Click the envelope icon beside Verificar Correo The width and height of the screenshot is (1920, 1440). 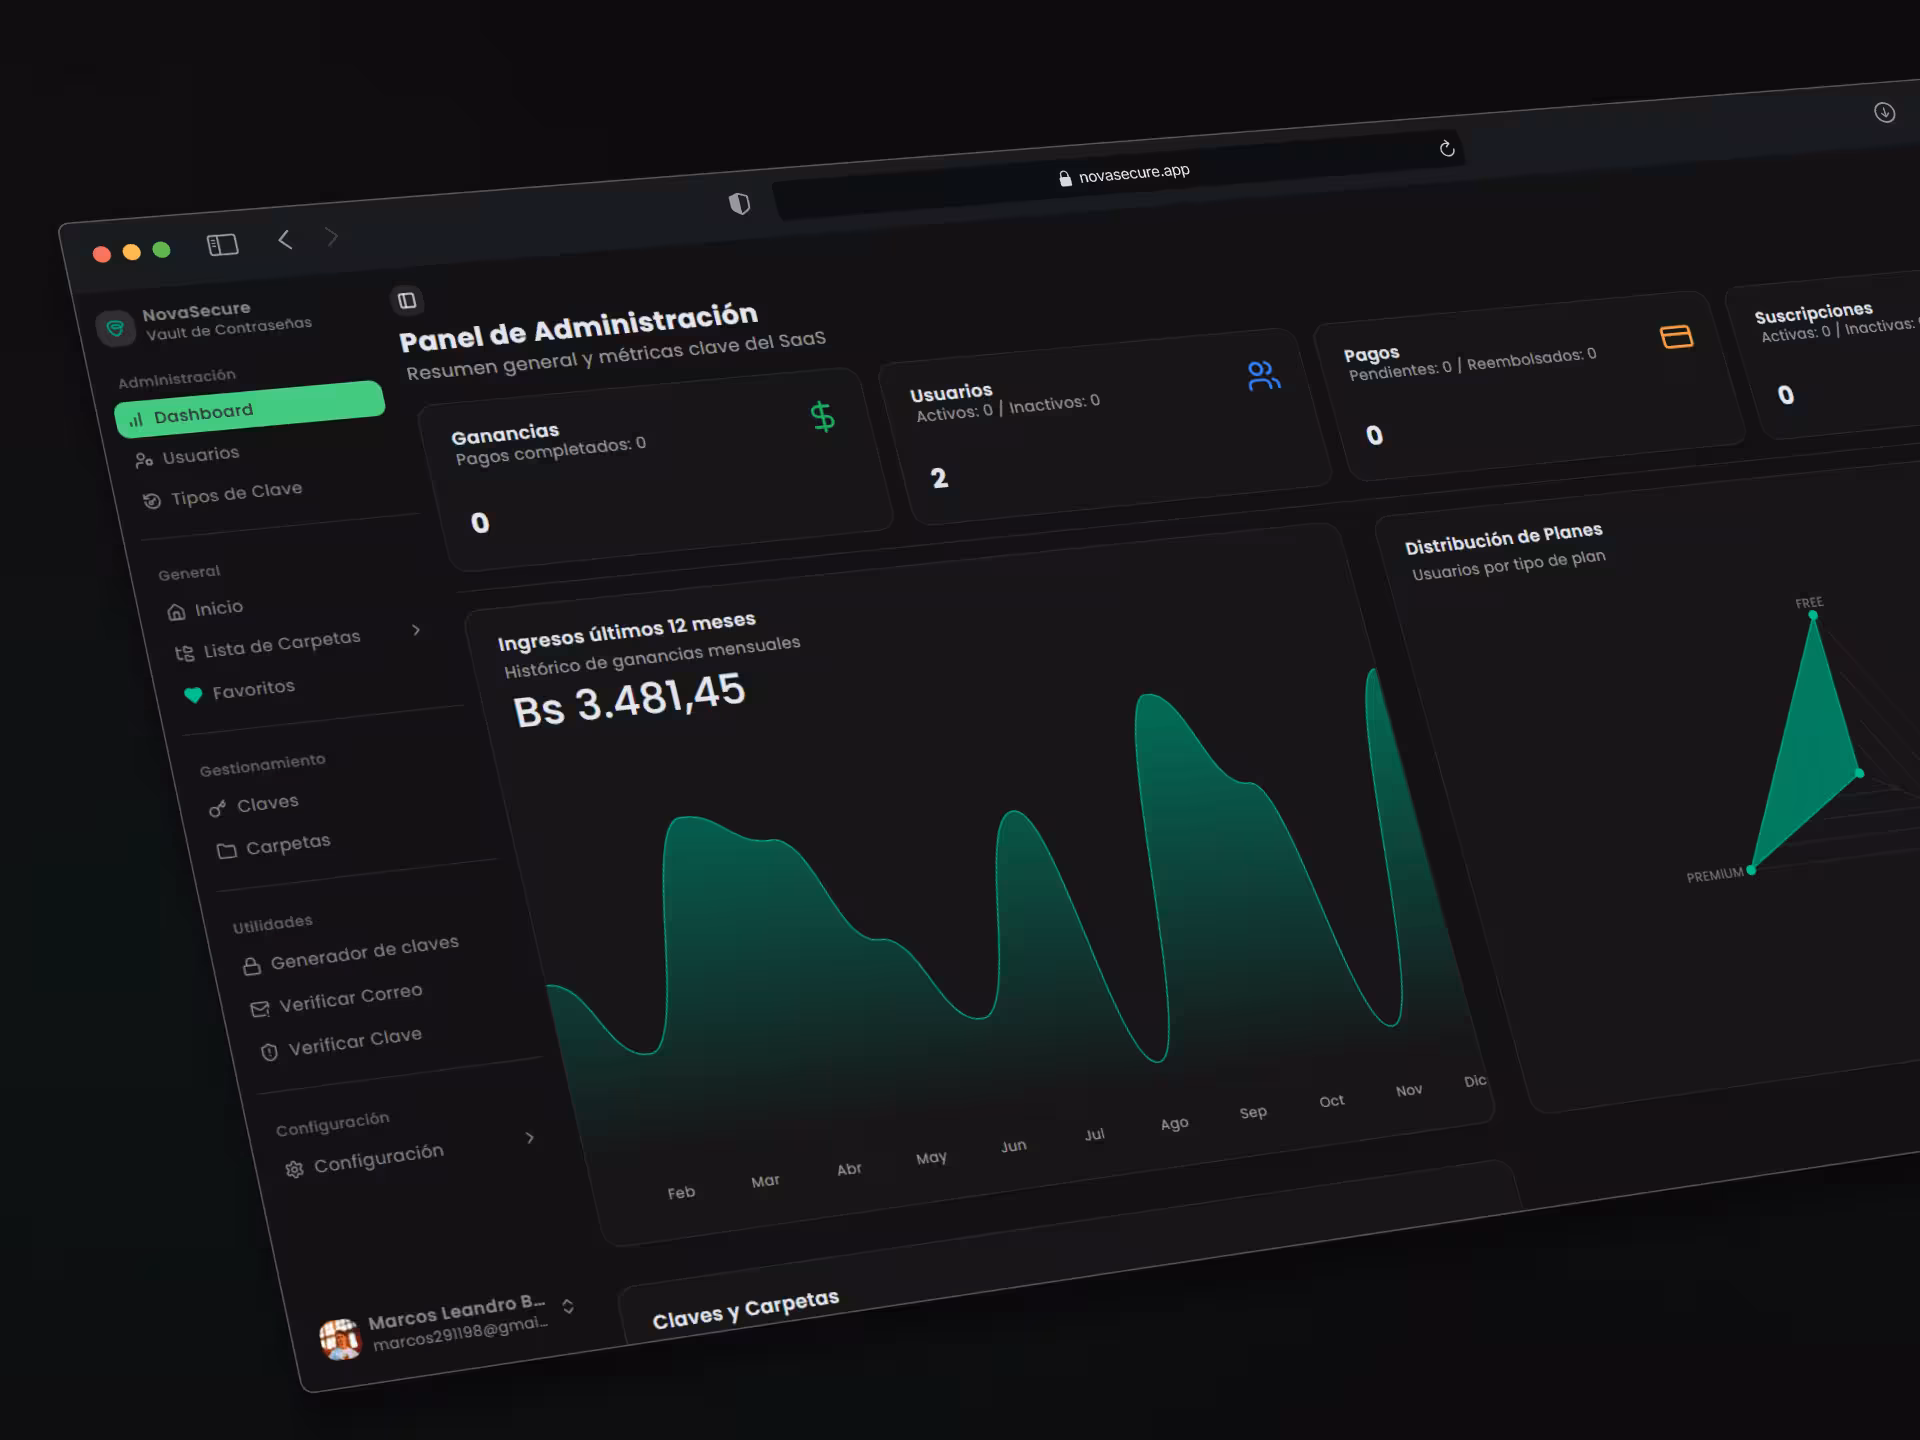[x=260, y=1010]
